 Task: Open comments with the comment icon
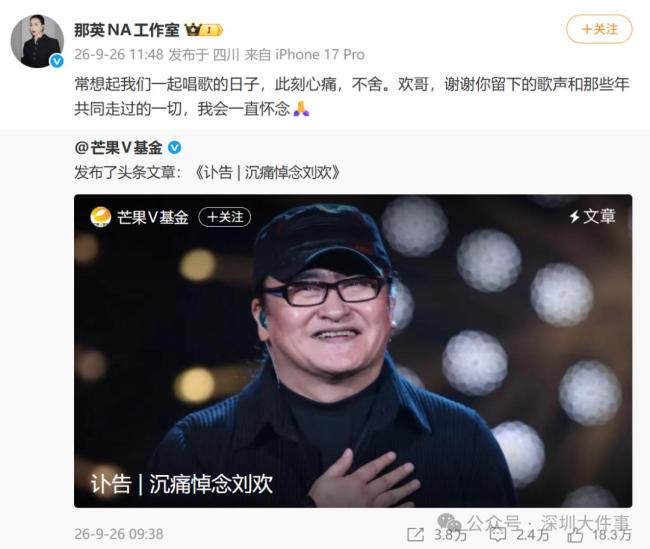click(498, 534)
